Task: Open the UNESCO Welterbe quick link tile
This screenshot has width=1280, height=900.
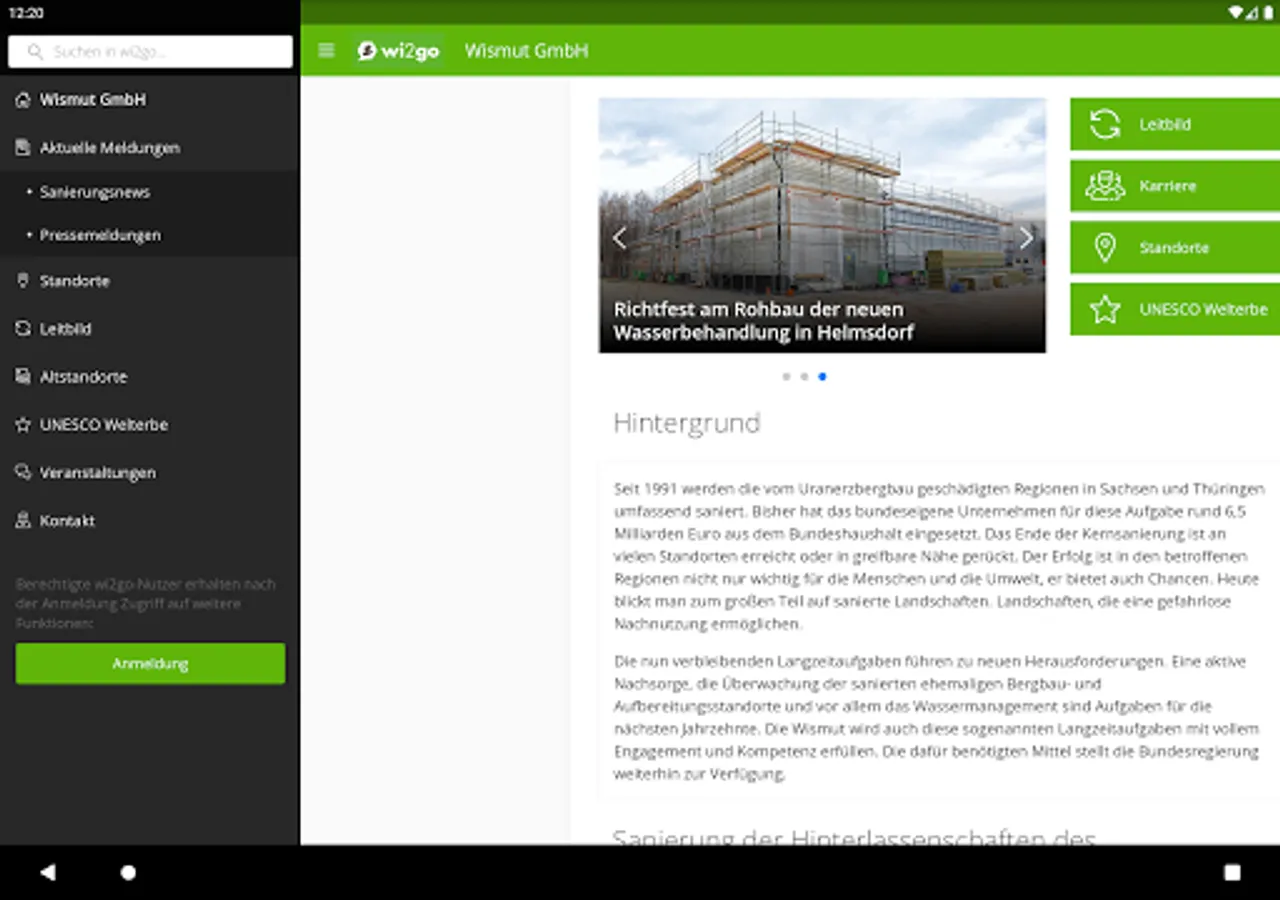Action: click(x=1175, y=309)
